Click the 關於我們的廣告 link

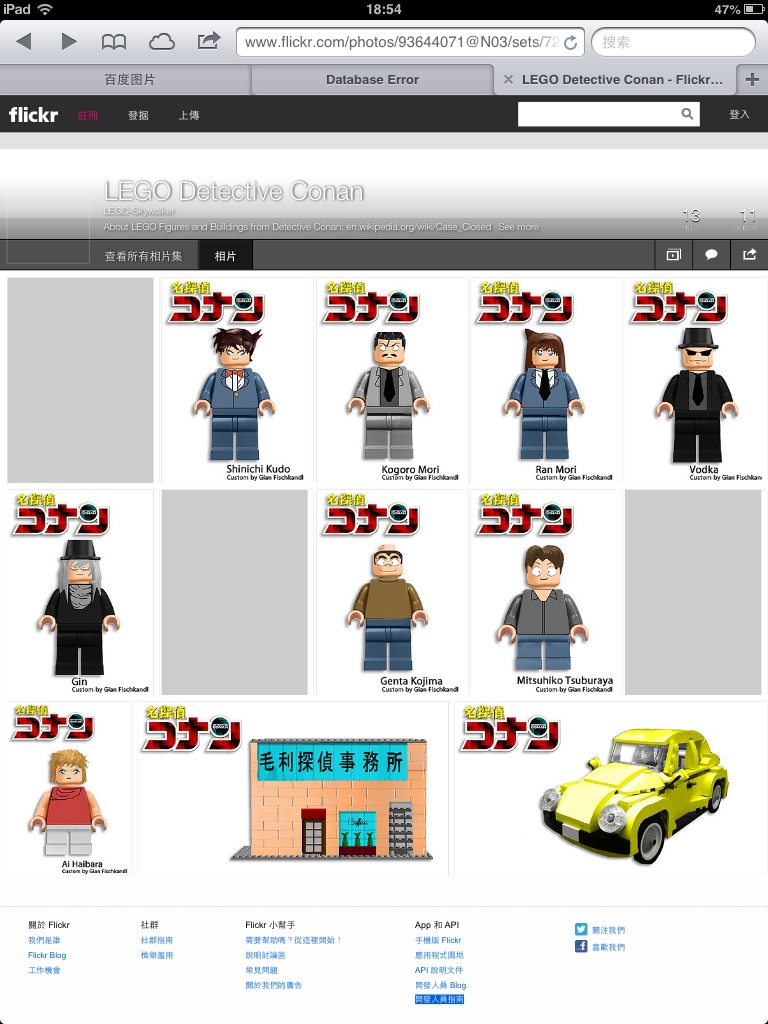coord(274,985)
